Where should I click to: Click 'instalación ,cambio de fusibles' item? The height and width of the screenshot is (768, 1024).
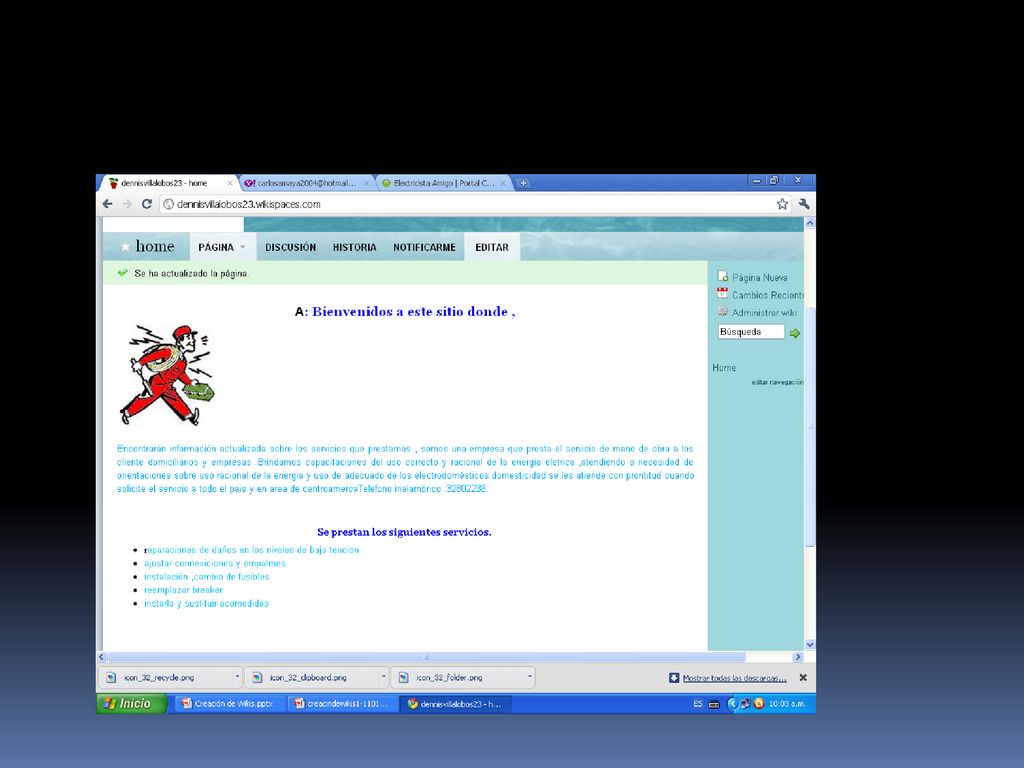[x=206, y=577]
